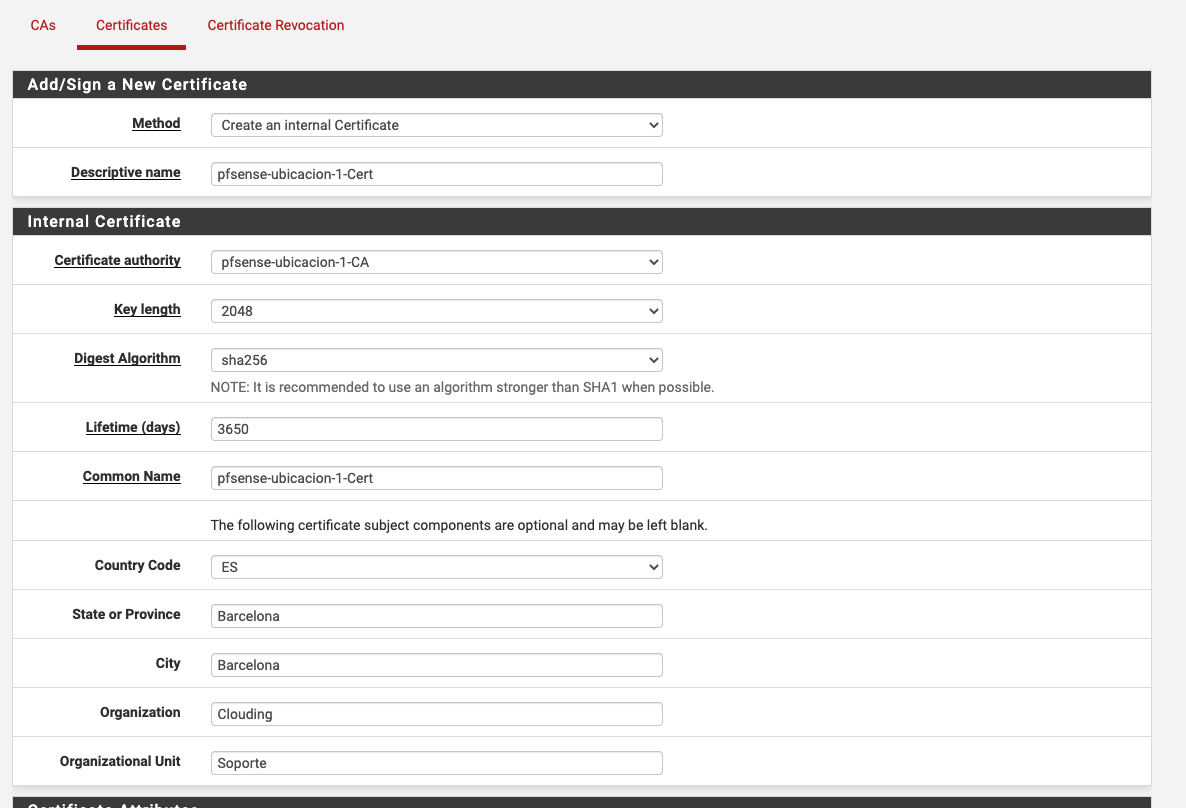The width and height of the screenshot is (1186, 808).
Task: Click the Add/Sign a New Certificate header
Action: pos(582,85)
